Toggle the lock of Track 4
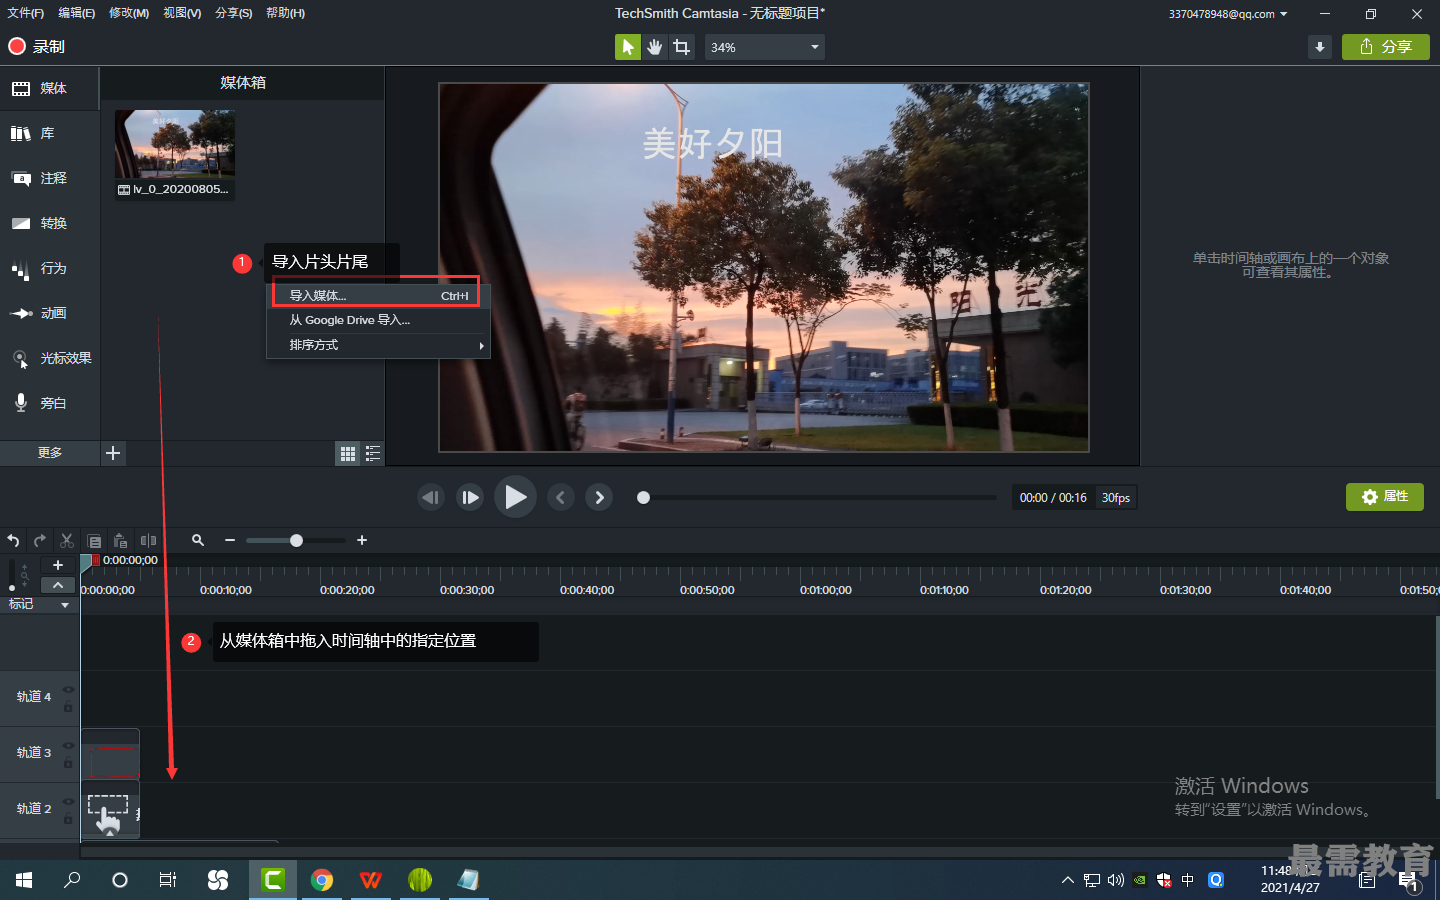 click(x=68, y=706)
